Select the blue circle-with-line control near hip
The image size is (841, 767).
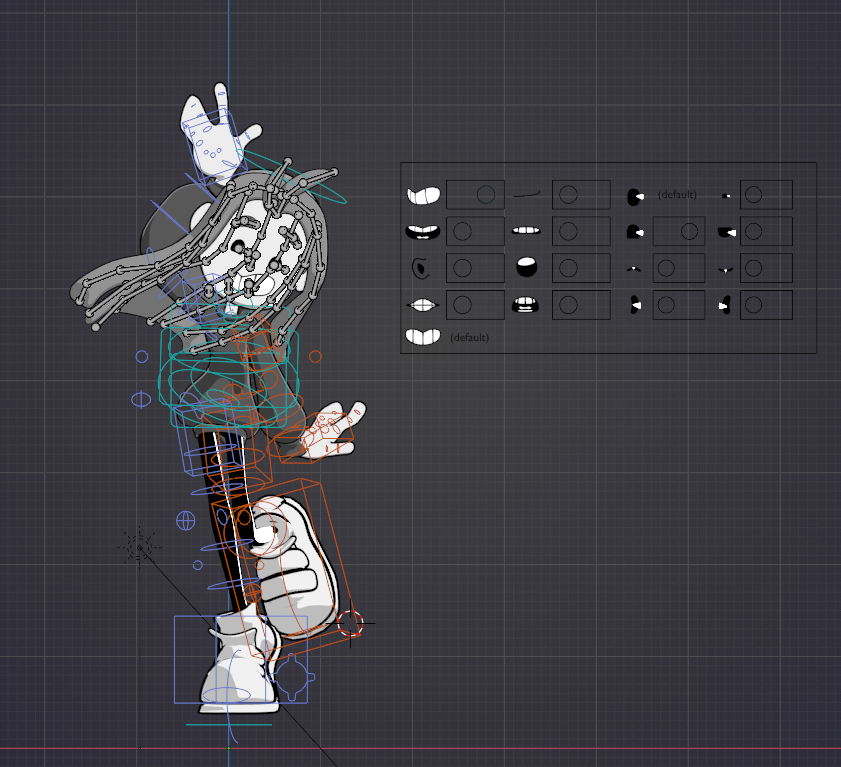tap(141, 400)
